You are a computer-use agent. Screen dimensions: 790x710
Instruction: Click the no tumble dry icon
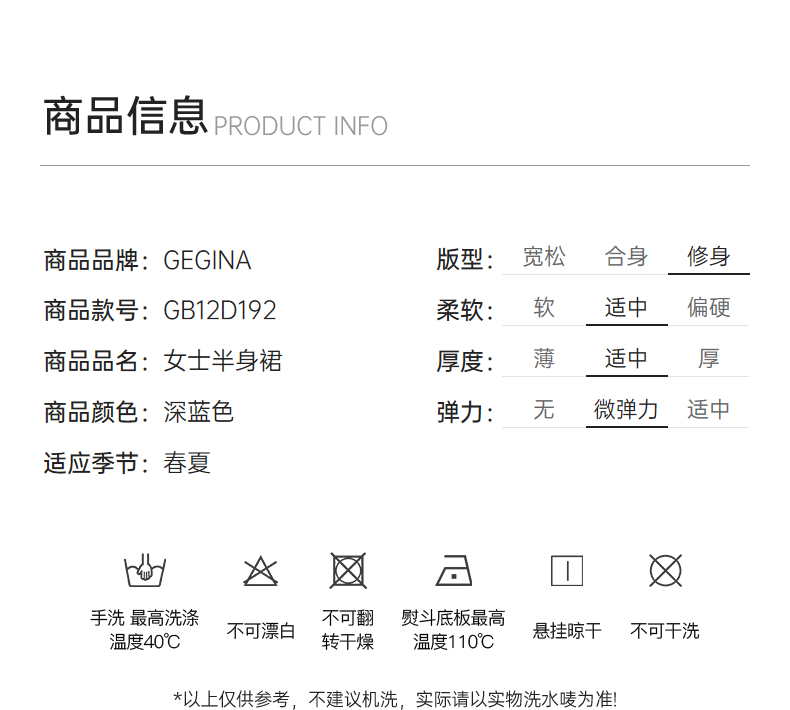click(x=348, y=571)
